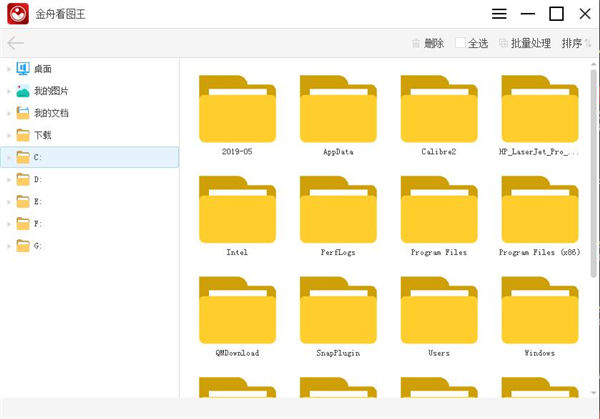Select the Program Files (x86) folder
Image resolution: width=600 pixels, height=419 pixels.
[x=539, y=209]
